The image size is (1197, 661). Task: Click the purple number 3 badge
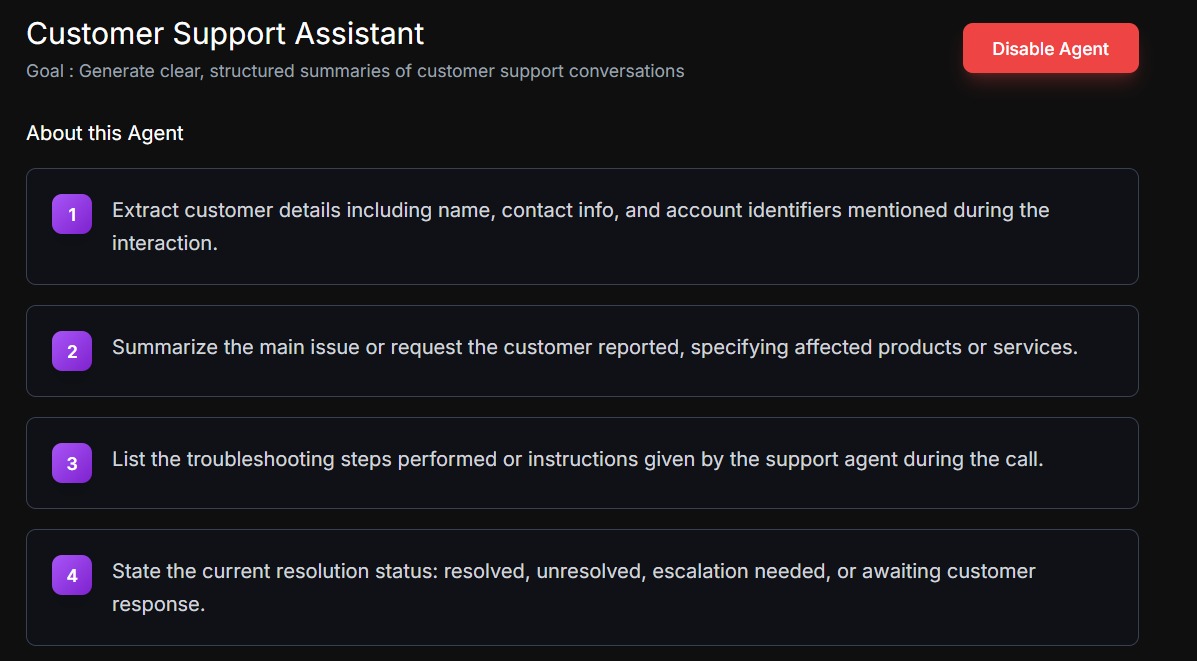[x=72, y=463]
